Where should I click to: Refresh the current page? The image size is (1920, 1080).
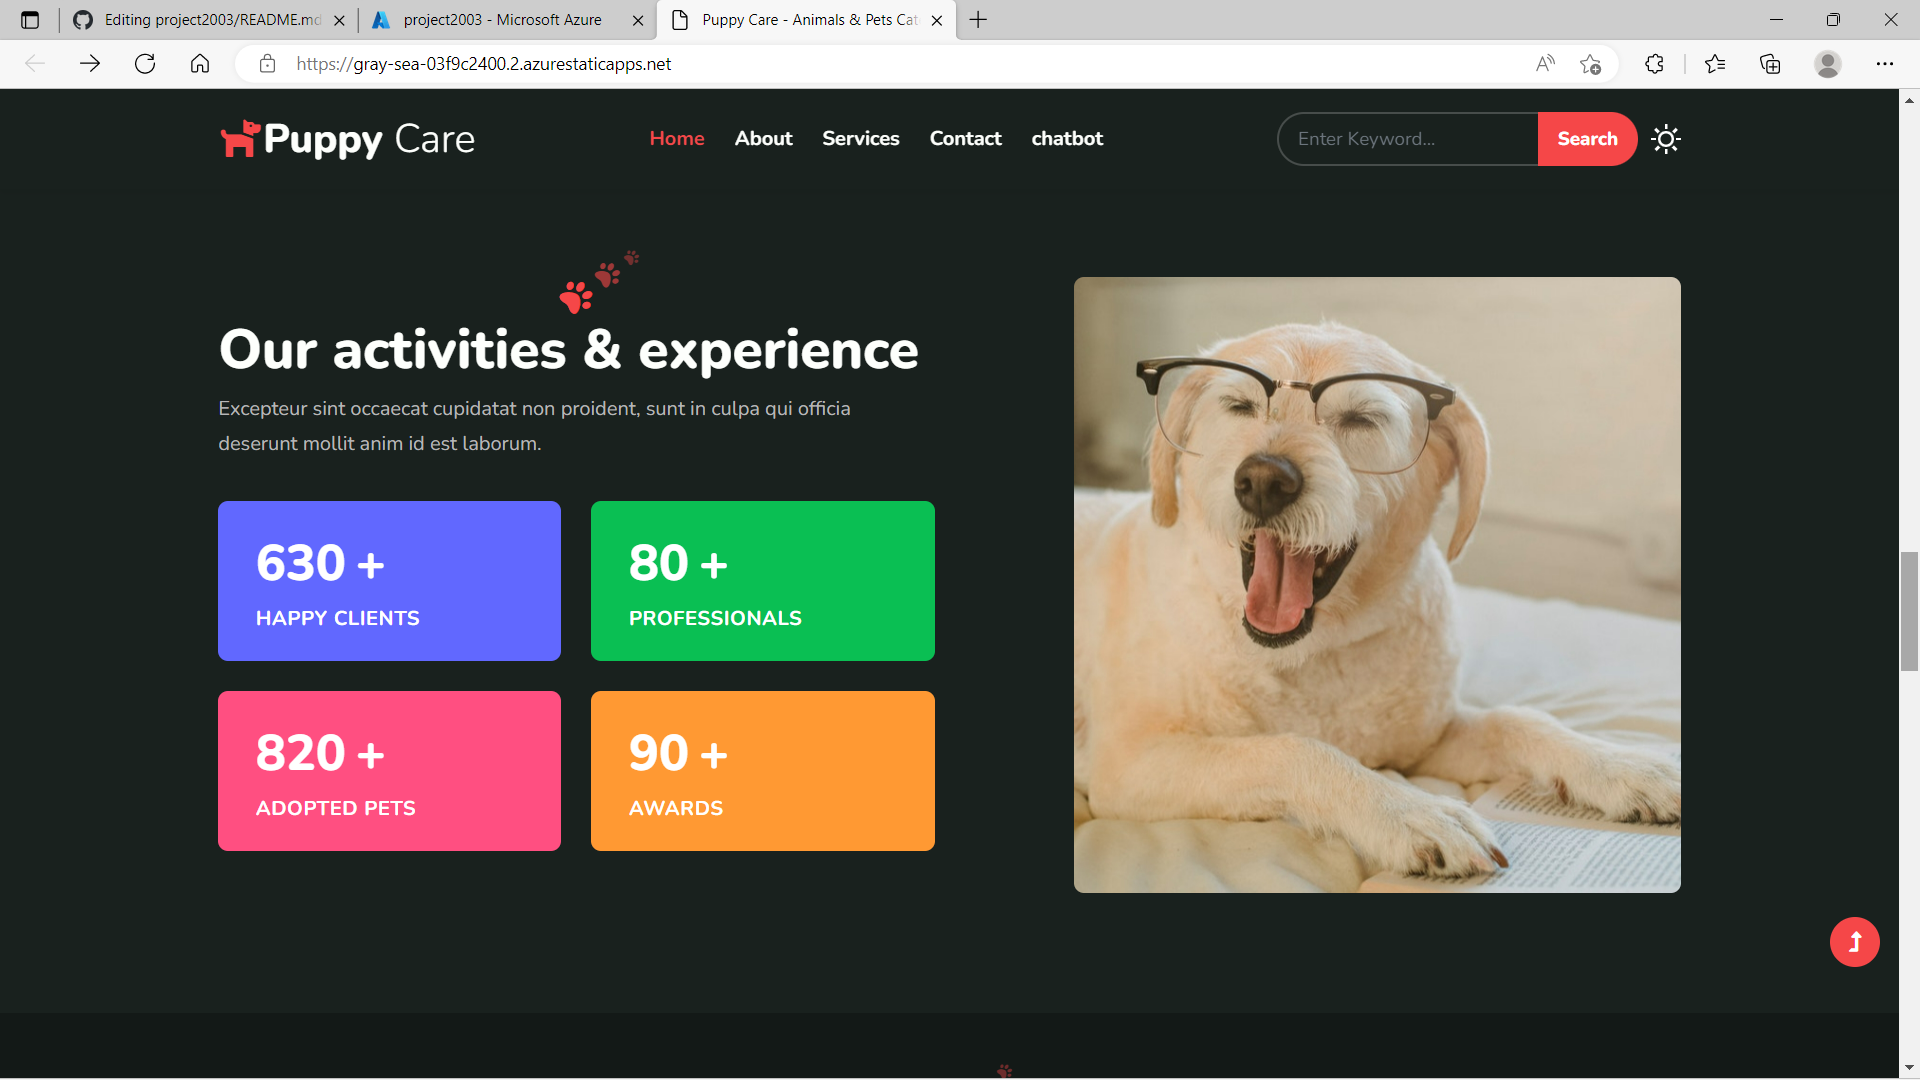pyautogui.click(x=145, y=63)
